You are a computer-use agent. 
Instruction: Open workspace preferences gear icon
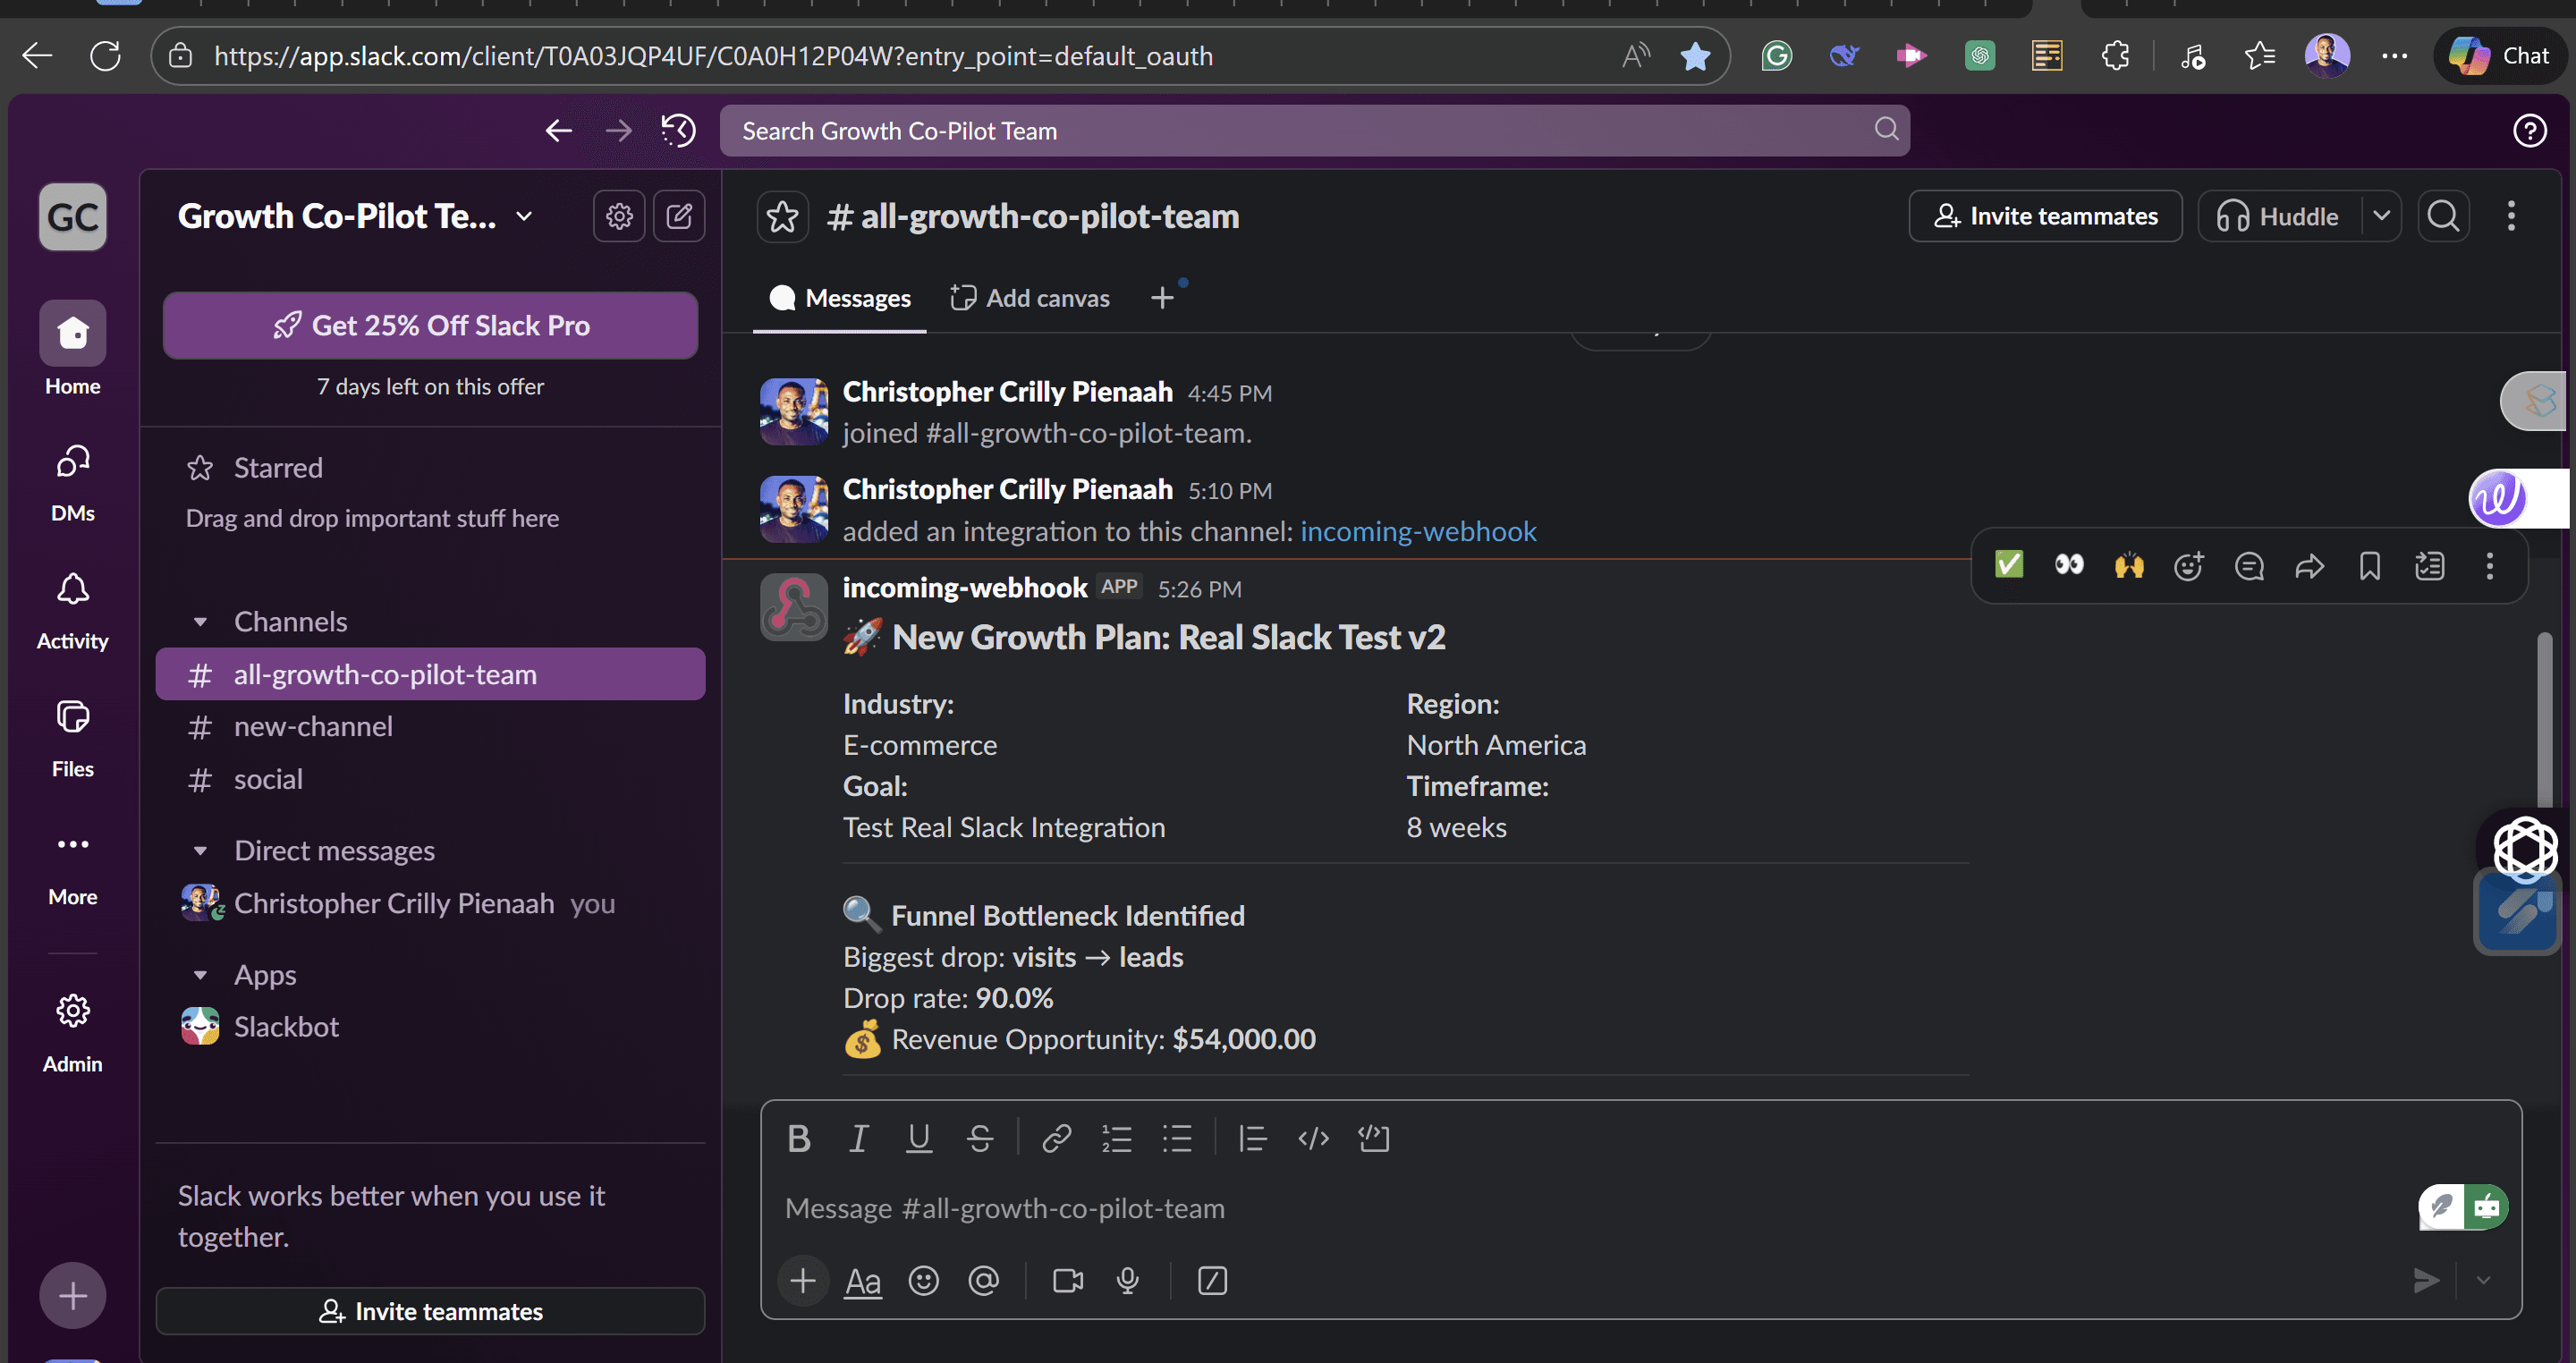619,216
